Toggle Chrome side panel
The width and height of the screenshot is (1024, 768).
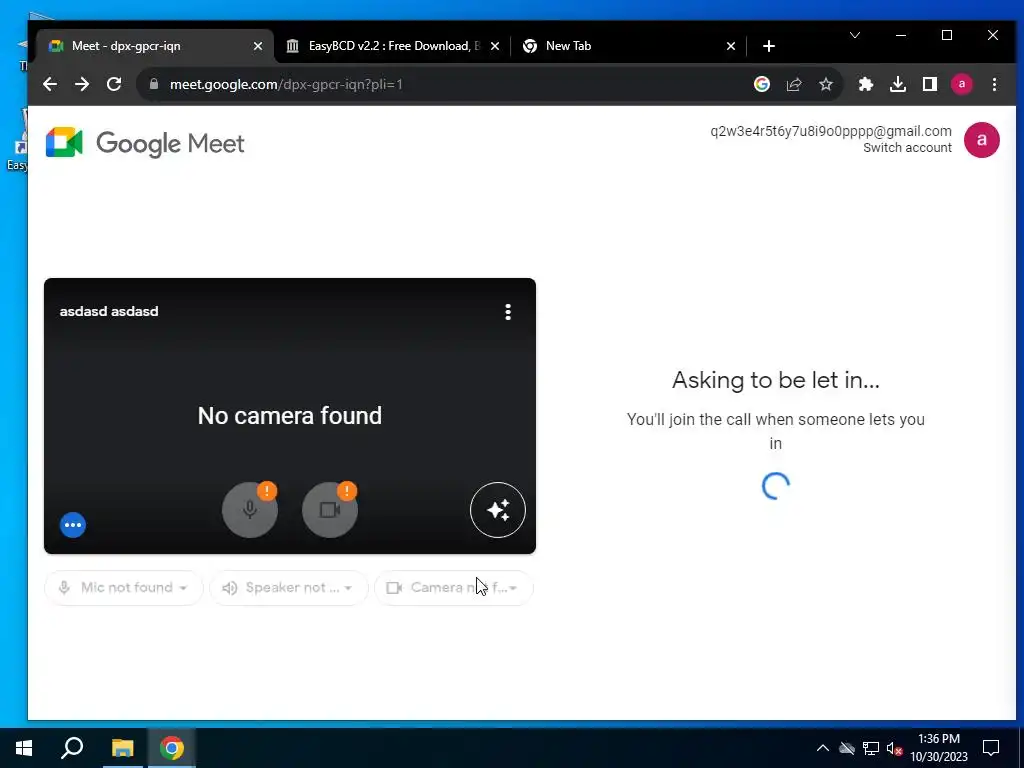tap(930, 84)
